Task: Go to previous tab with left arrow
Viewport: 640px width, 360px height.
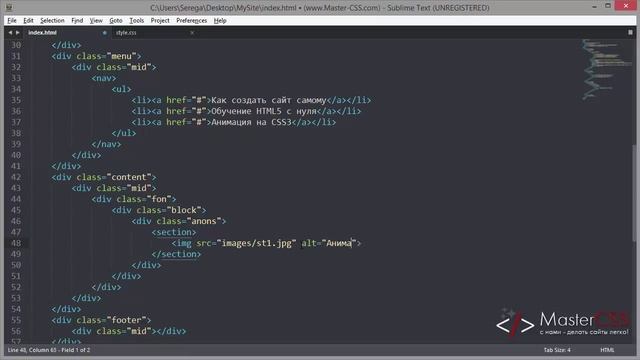Action: (x=10, y=33)
